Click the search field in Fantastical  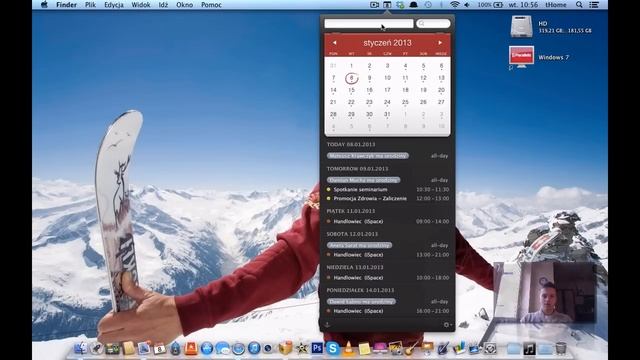tap(433, 24)
